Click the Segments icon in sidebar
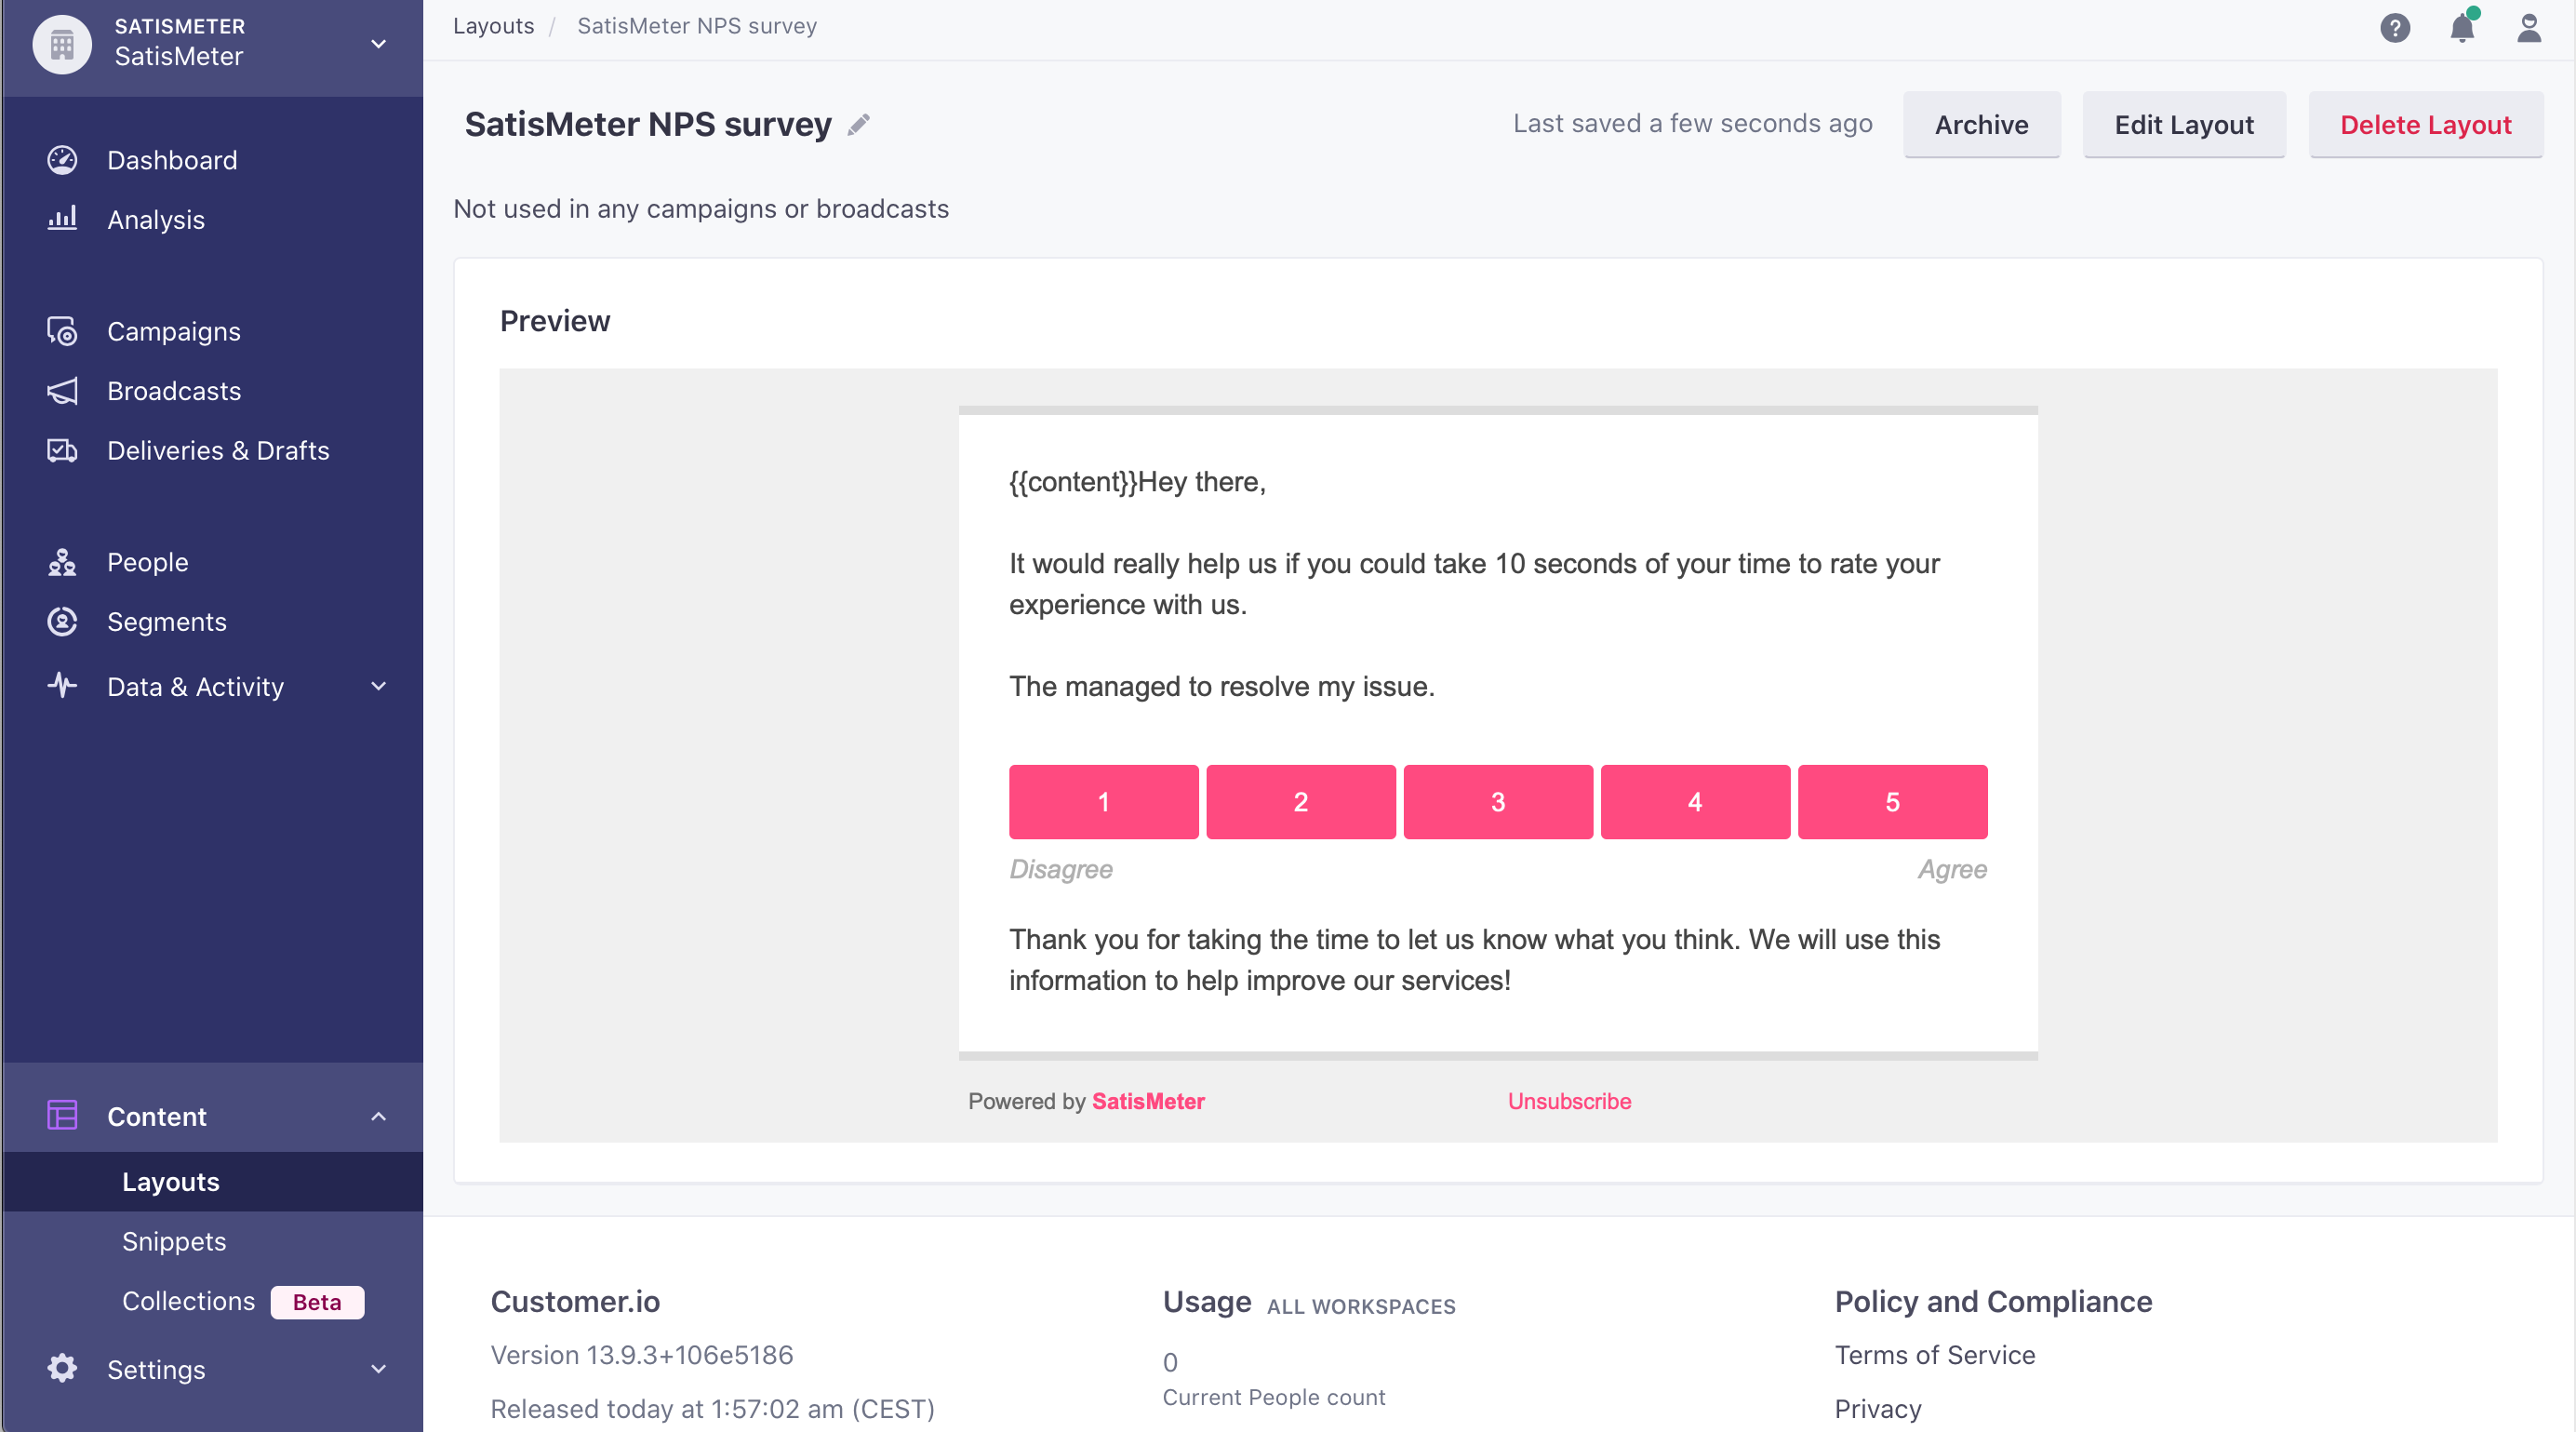 tap(62, 621)
